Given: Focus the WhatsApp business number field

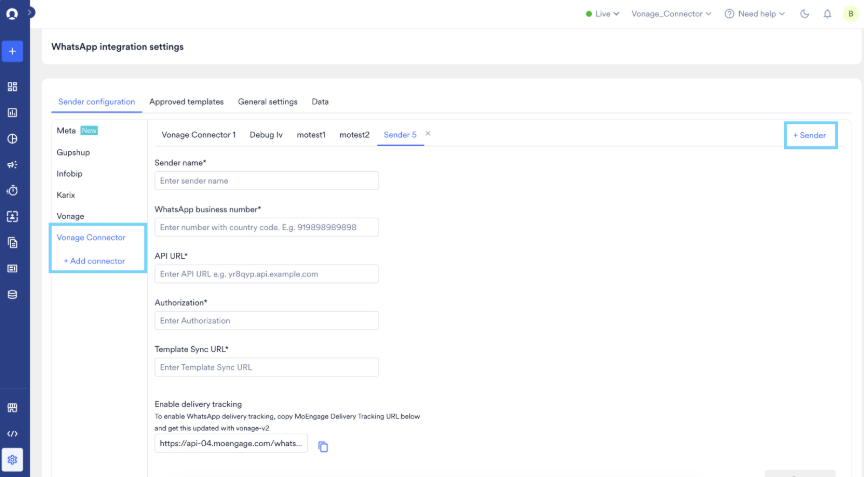Looking at the screenshot, I should coord(267,227).
